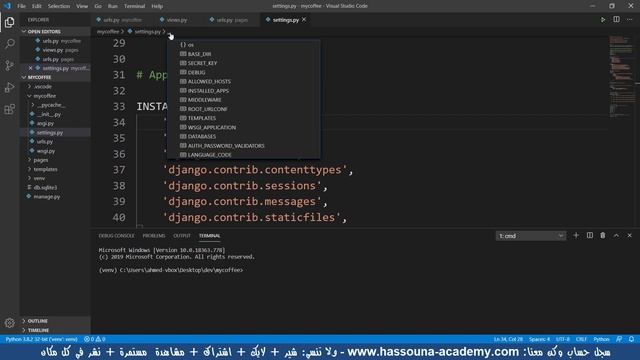Open the Edit menu
The image size is (640, 360).
point(37,6)
